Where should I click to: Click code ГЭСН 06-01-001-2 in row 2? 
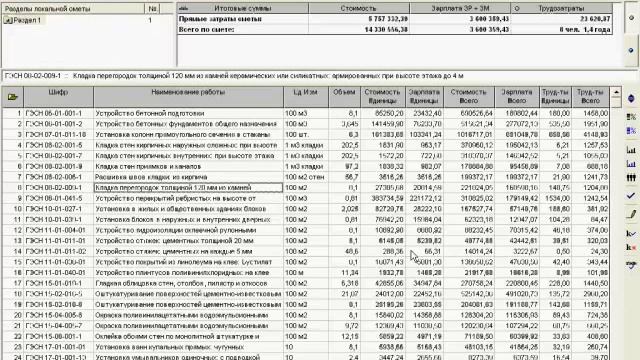[x=53, y=124]
